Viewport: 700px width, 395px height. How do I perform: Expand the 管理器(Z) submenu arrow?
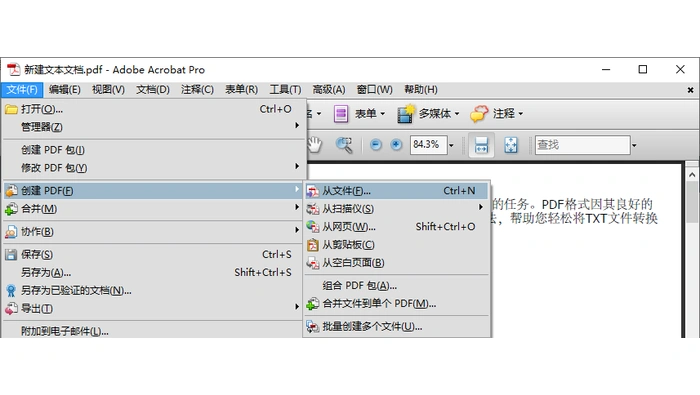tap(297, 125)
